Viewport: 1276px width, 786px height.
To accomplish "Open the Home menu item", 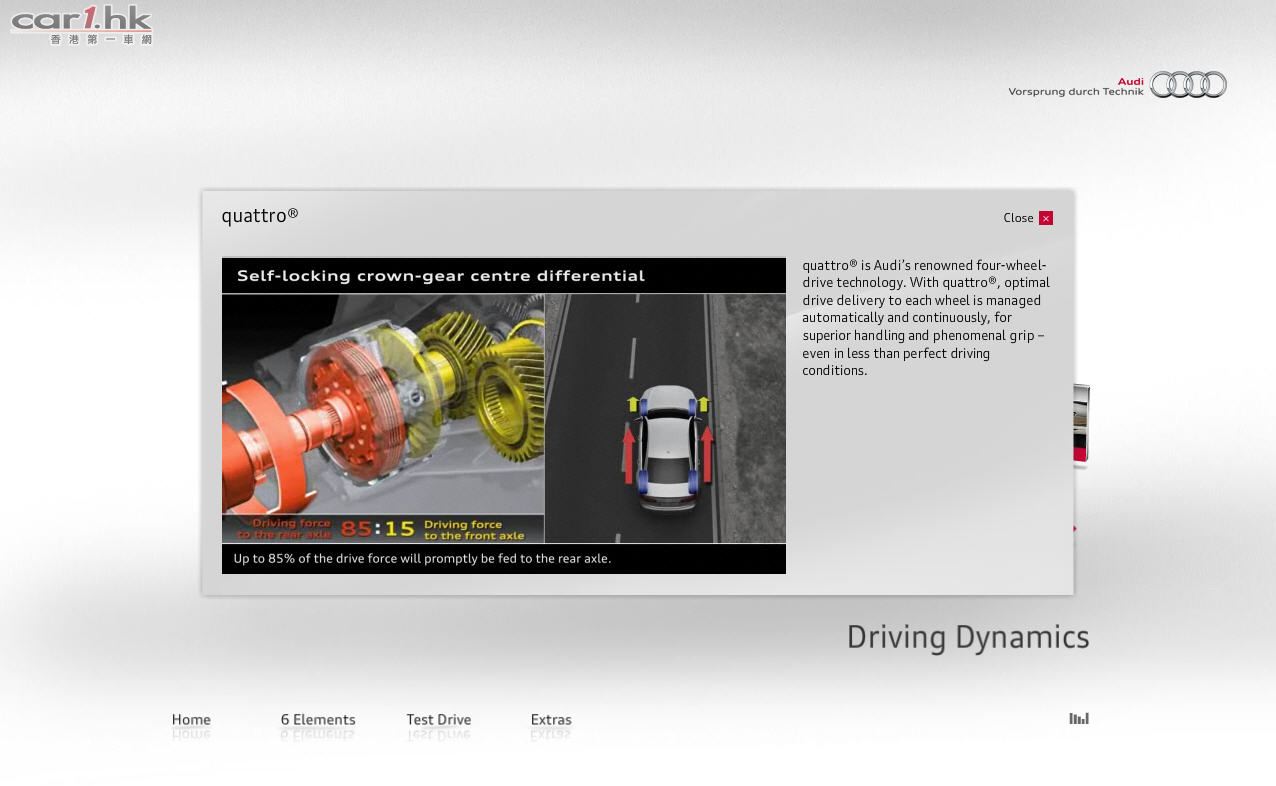I will tap(191, 719).
